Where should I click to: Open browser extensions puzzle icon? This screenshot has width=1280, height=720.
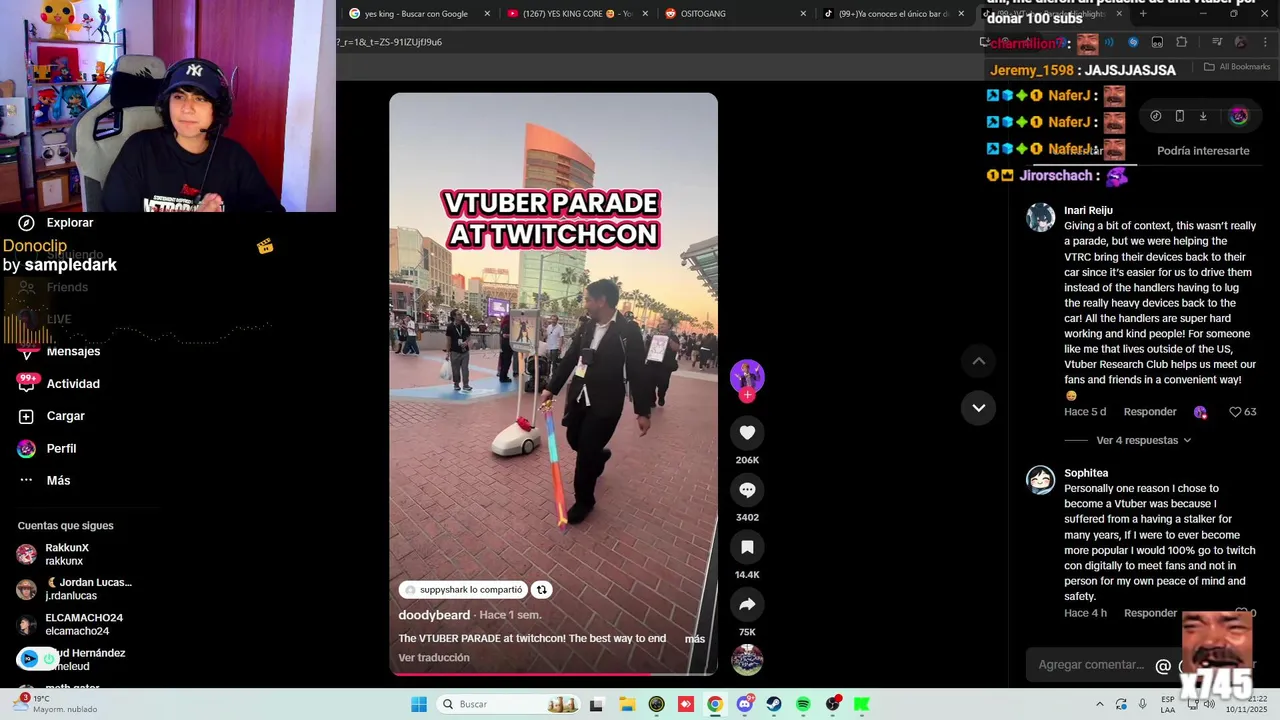(1182, 42)
